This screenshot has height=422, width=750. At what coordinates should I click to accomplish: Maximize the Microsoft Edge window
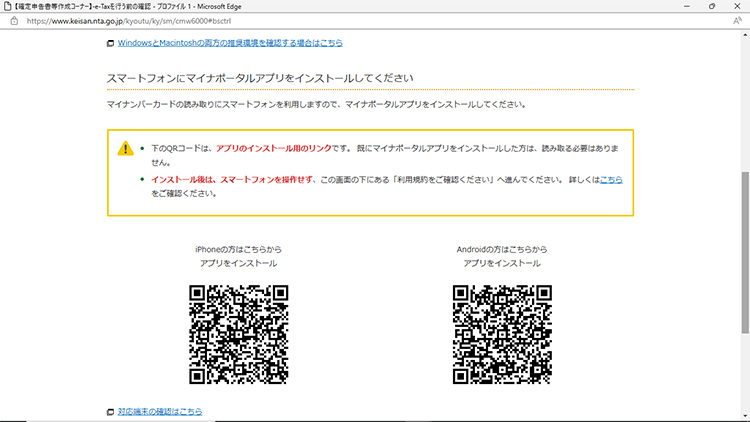(x=710, y=6)
